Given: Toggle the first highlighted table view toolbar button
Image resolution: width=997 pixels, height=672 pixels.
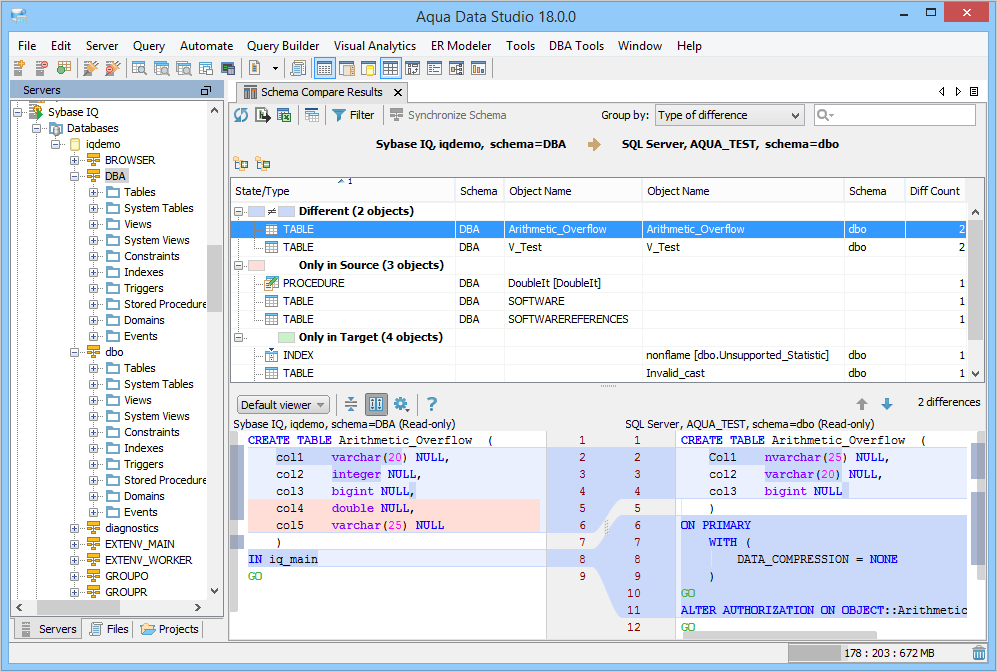Looking at the screenshot, I should click(x=324, y=68).
